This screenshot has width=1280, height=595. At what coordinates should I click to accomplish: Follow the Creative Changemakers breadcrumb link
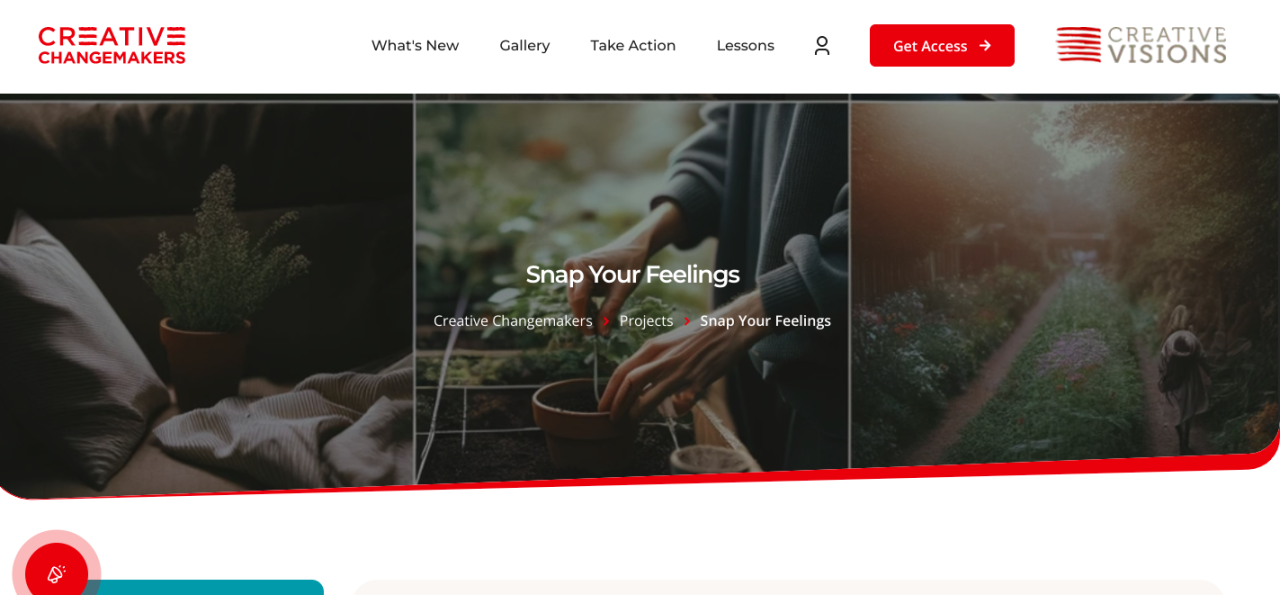pos(513,321)
